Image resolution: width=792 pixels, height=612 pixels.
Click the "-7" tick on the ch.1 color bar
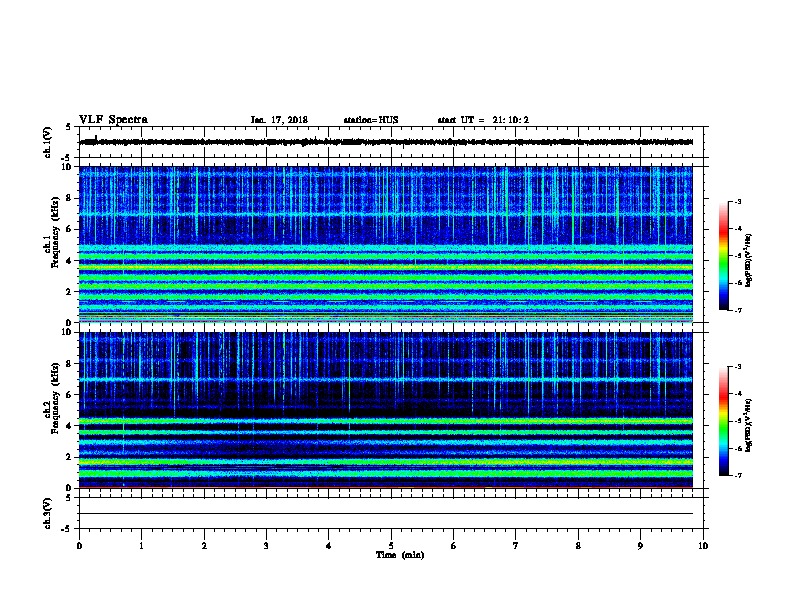pos(738,310)
